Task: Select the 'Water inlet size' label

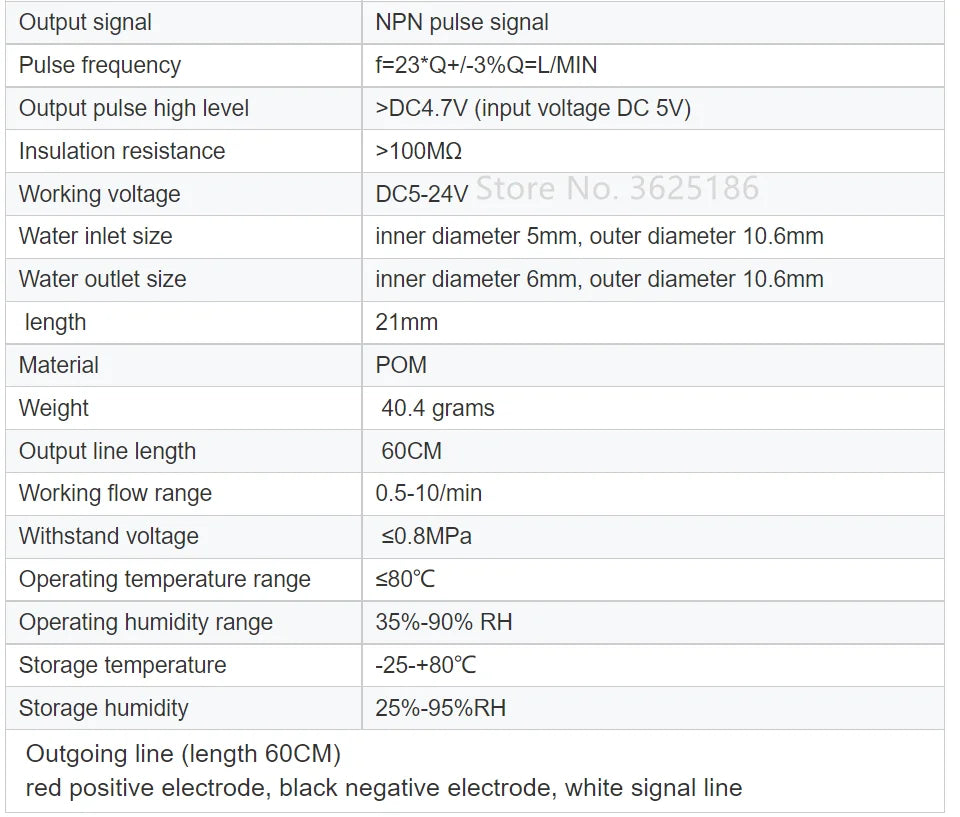Action: click(96, 236)
